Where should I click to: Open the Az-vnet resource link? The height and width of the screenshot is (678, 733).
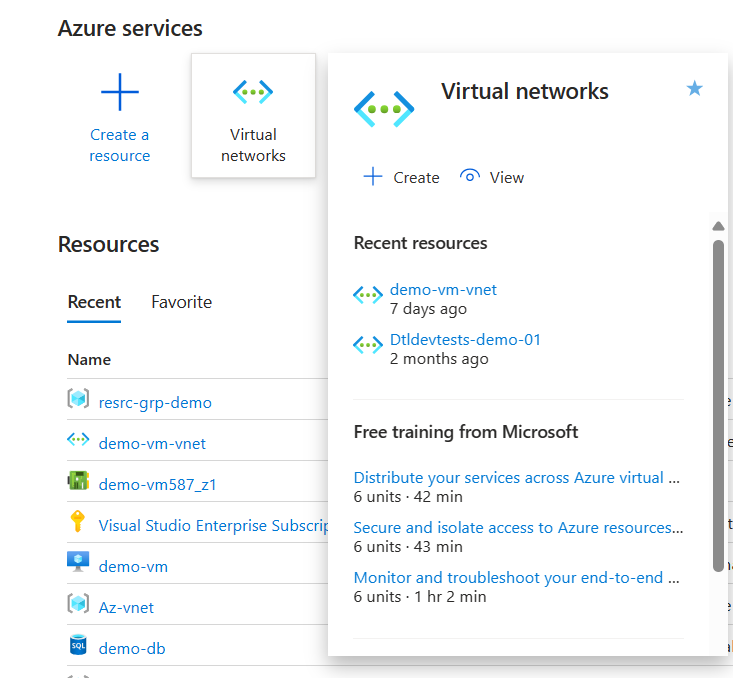126,607
